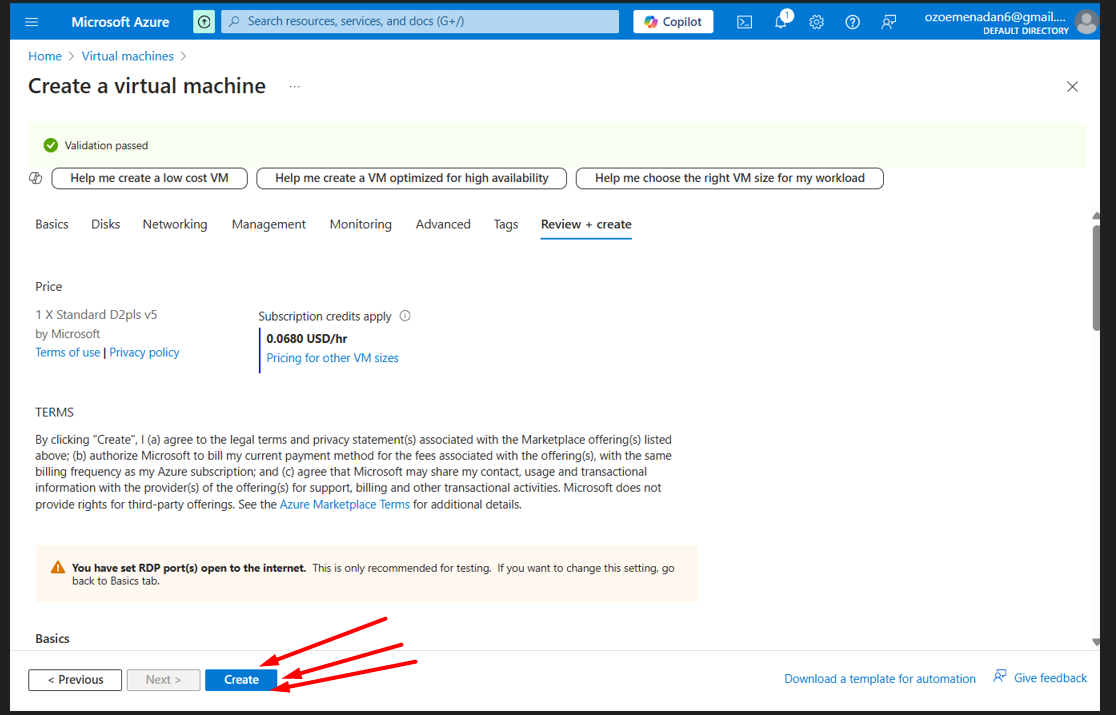Image resolution: width=1116 pixels, height=715 pixels.
Task: Open portal settings gear
Action: pyautogui.click(x=816, y=22)
